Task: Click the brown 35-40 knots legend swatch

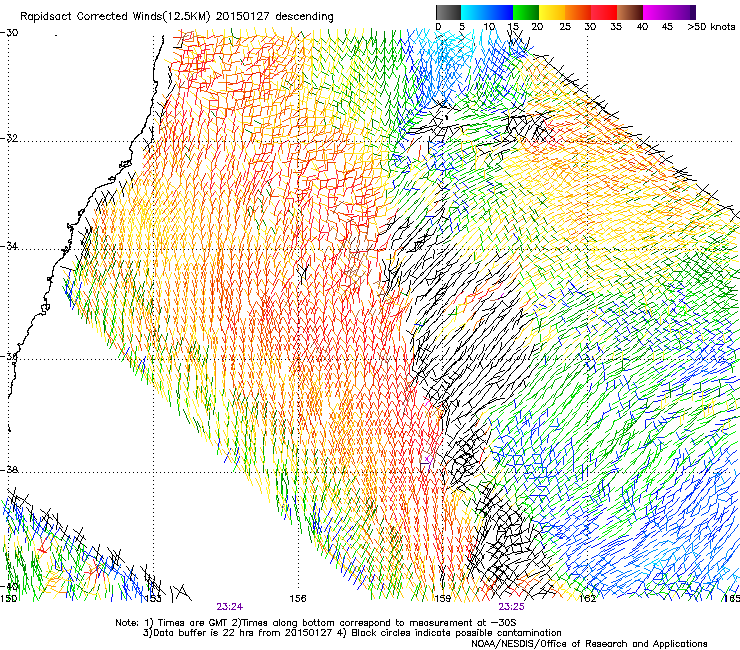Action: tap(630, 12)
